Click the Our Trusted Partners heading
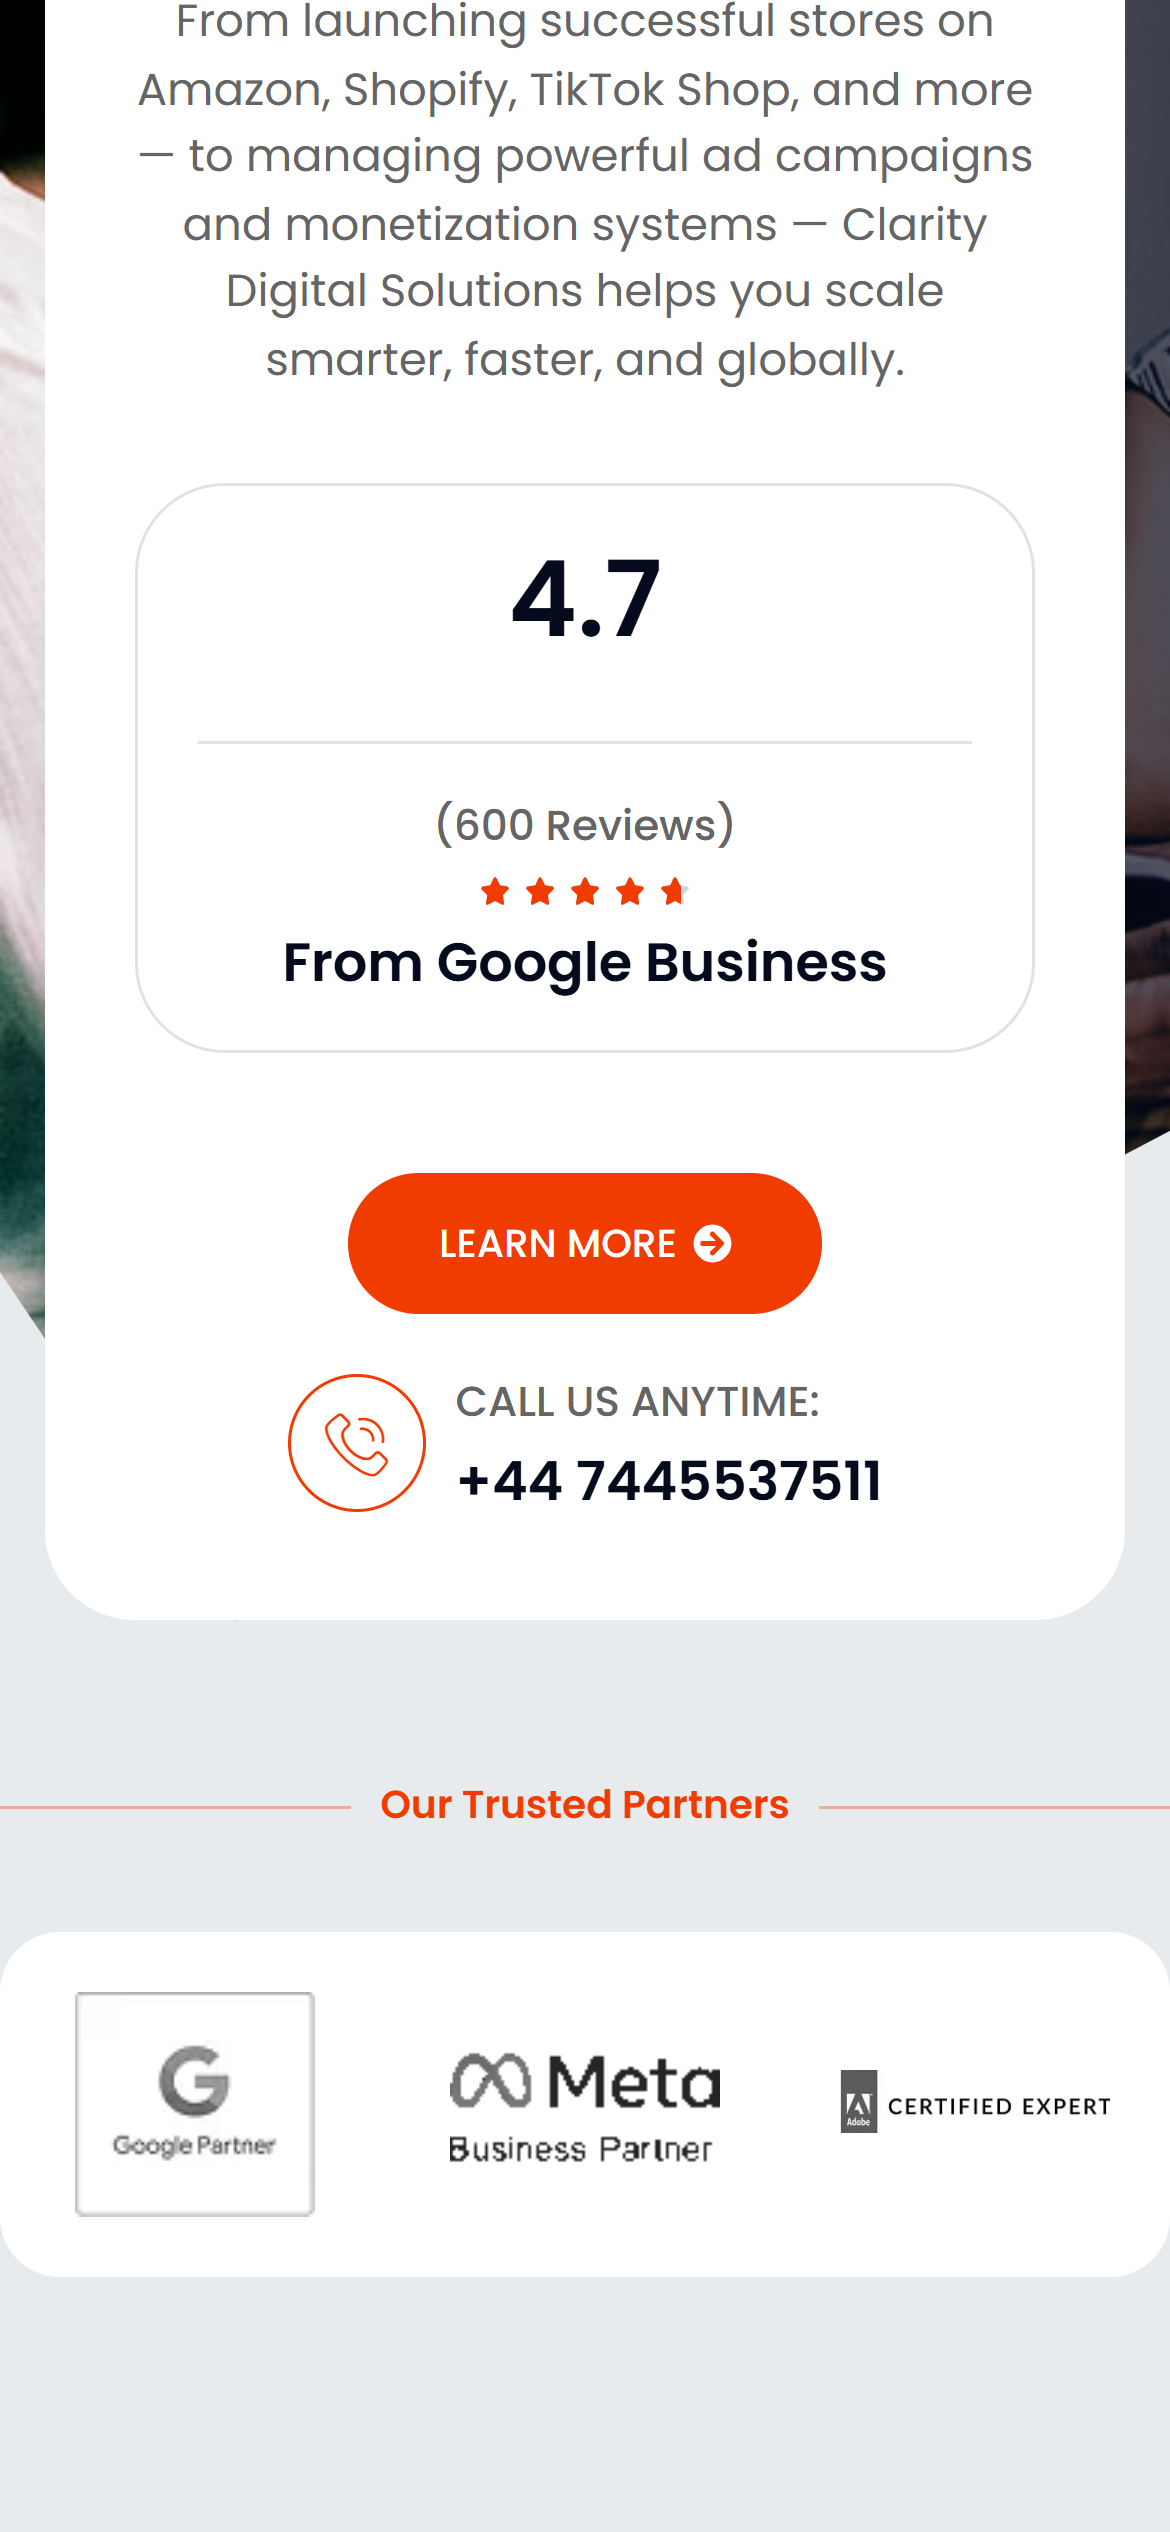1170x2532 pixels. (x=585, y=1805)
